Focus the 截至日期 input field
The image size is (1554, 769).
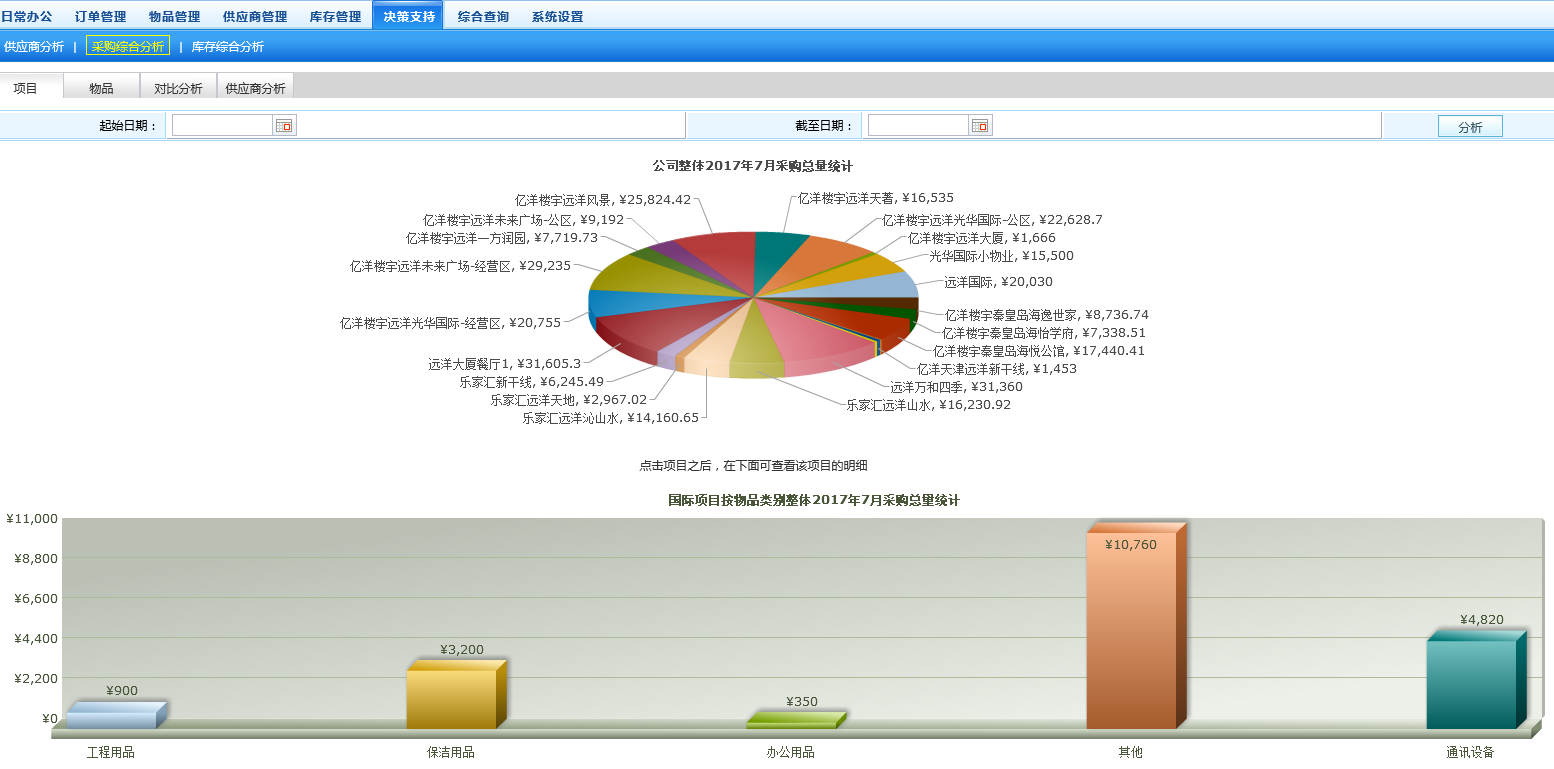coord(918,125)
